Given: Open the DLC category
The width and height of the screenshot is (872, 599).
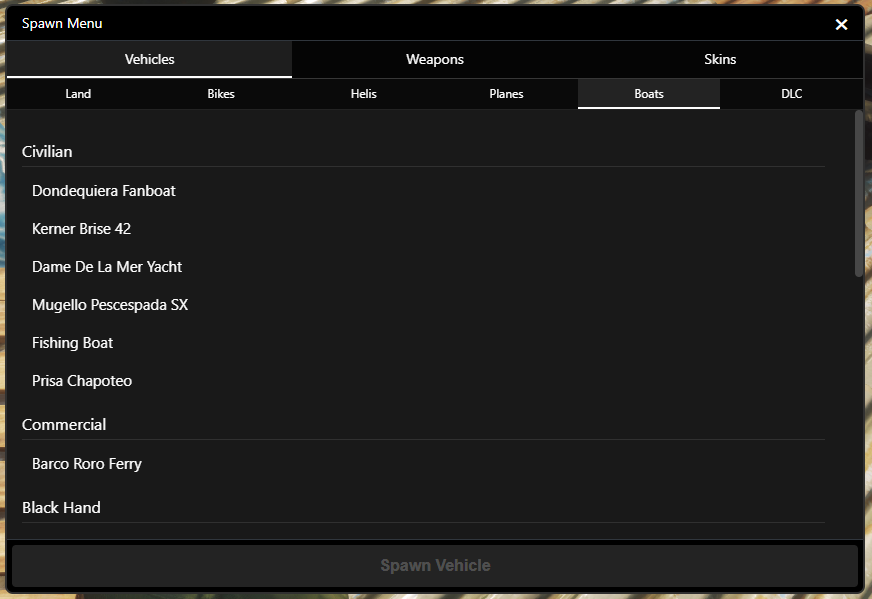Looking at the screenshot, I should [791, 94].
